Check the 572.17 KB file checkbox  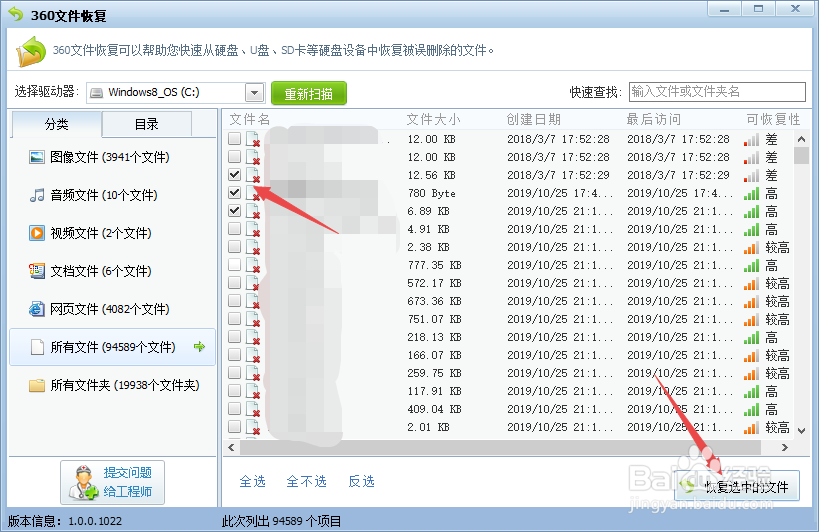235,282
